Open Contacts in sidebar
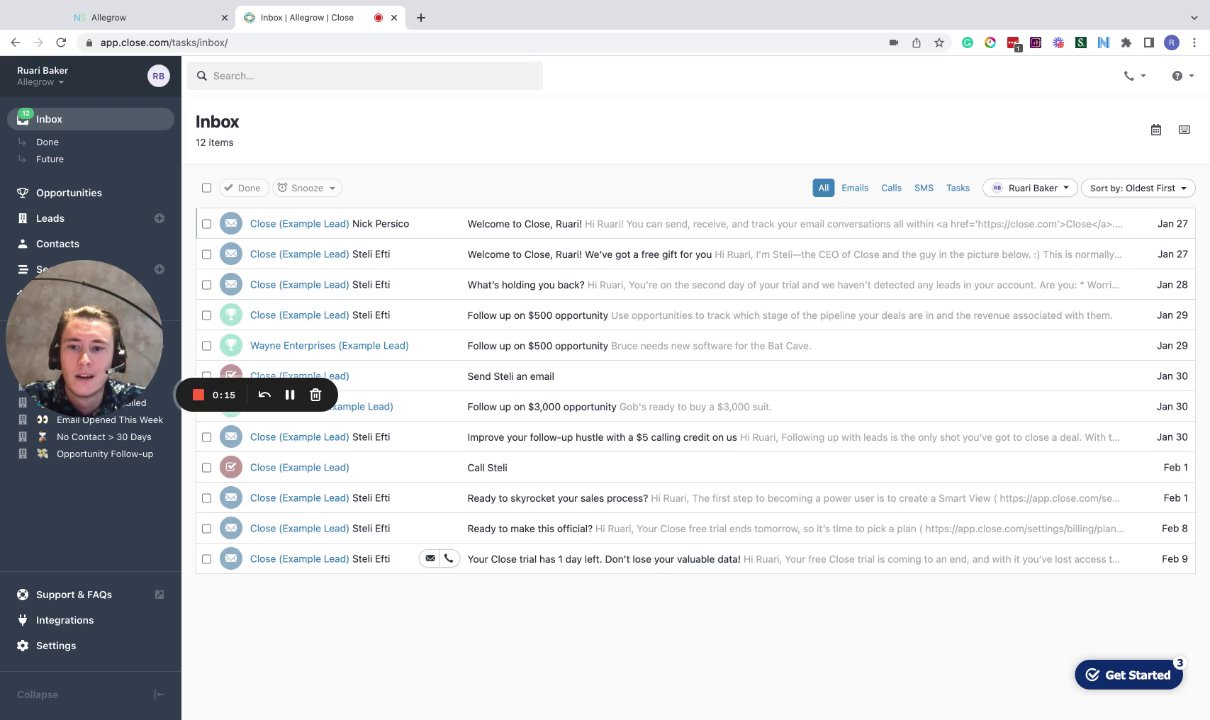Image resolution: width=1210 pixels, height=720 pixels. coord(57,244)
